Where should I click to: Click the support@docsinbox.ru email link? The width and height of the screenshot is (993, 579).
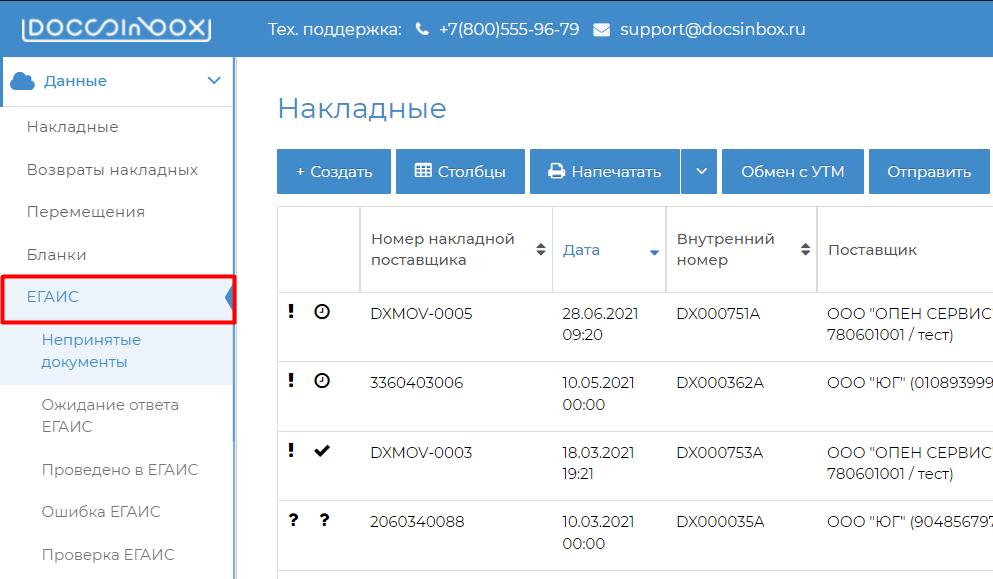pos(712,30)
